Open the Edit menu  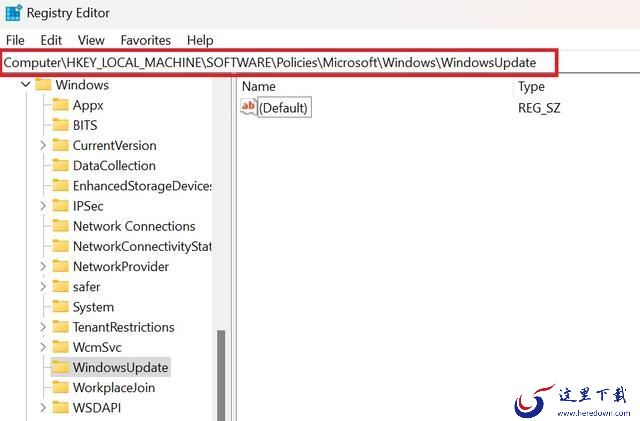pos(51,40)
